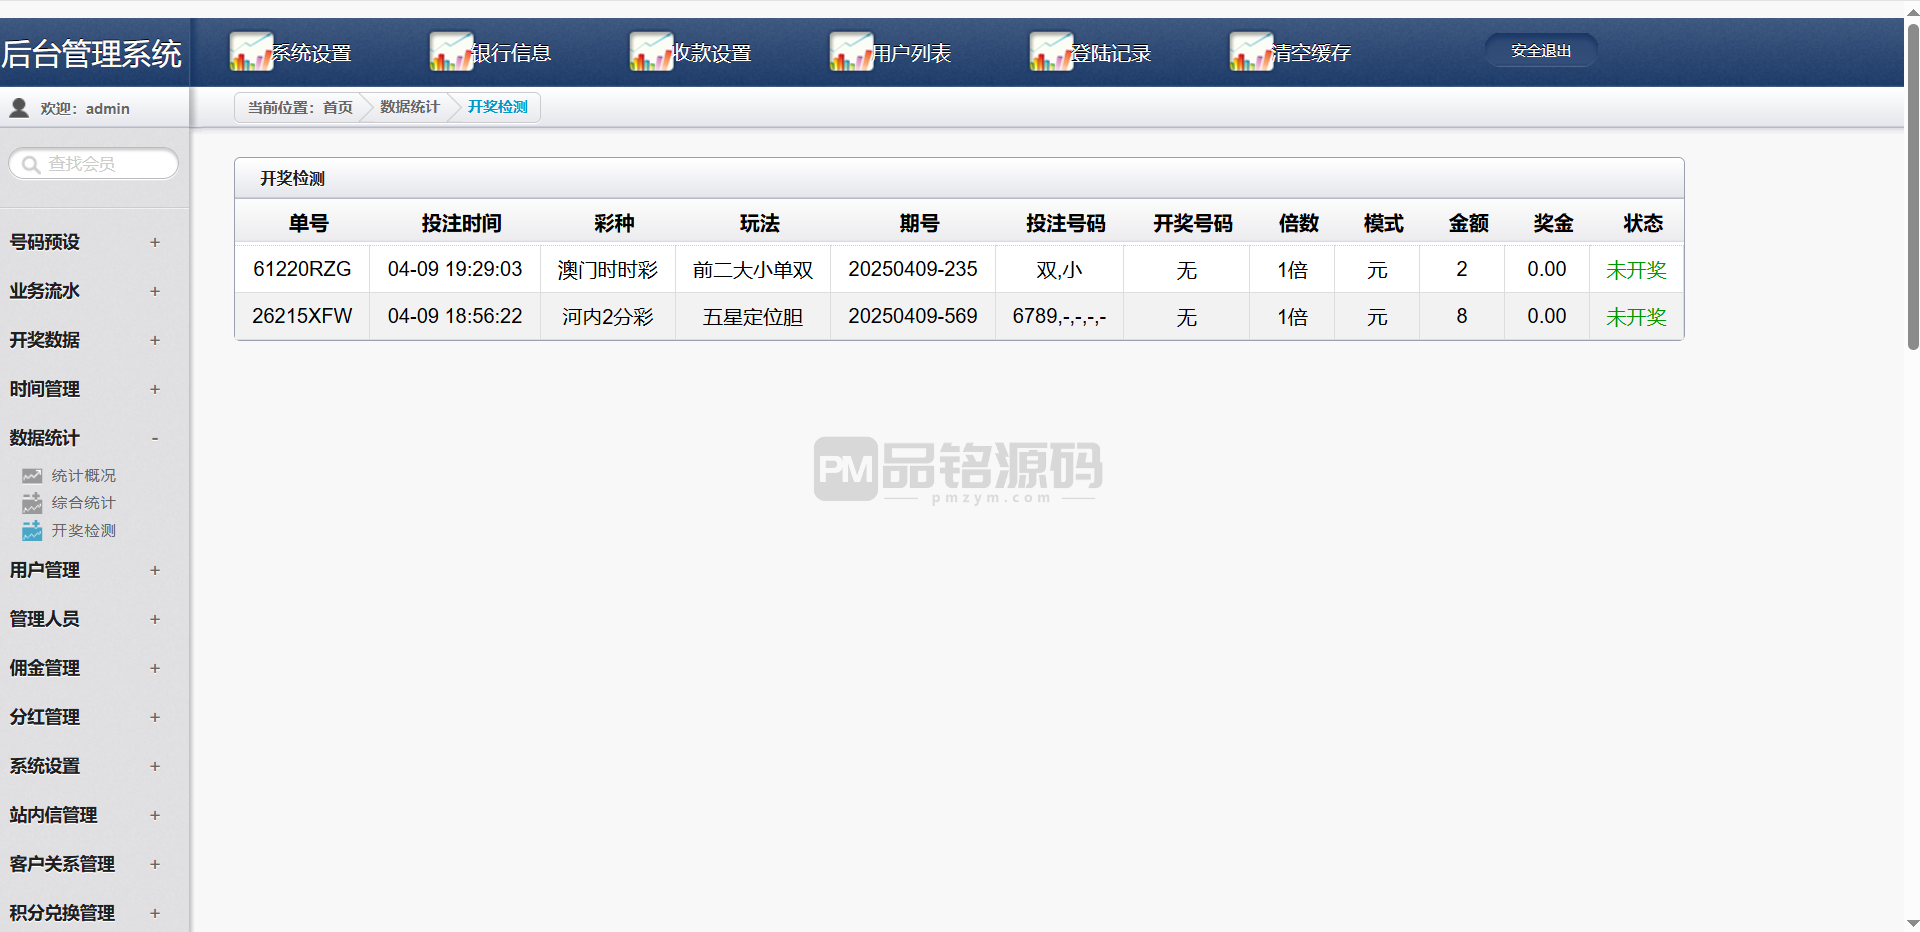Open 统计概况 under 数据统计
Screen dimensions: 1920x932
(84, 476)
